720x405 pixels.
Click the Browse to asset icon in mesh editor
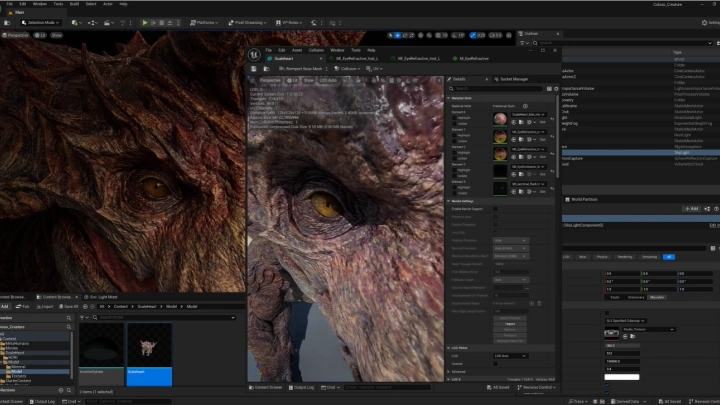tap(266, 69)
